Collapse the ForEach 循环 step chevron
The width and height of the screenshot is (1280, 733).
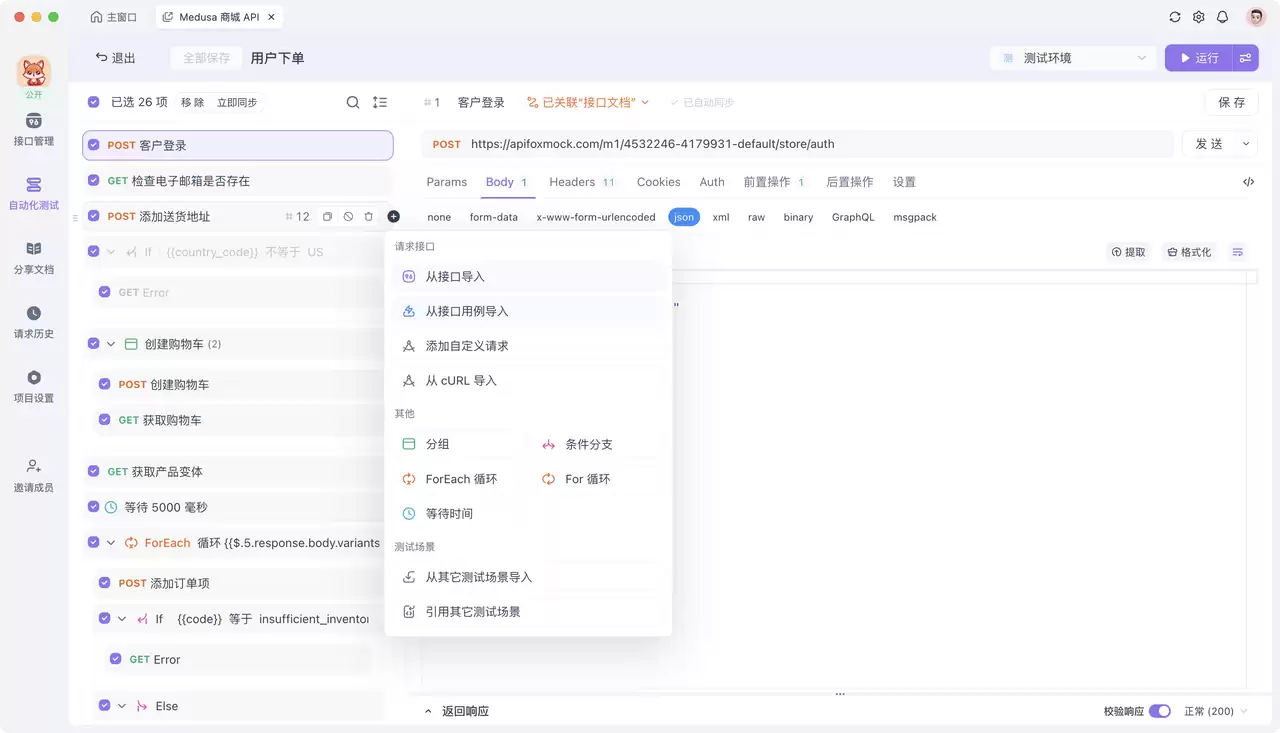pos(111,543)
